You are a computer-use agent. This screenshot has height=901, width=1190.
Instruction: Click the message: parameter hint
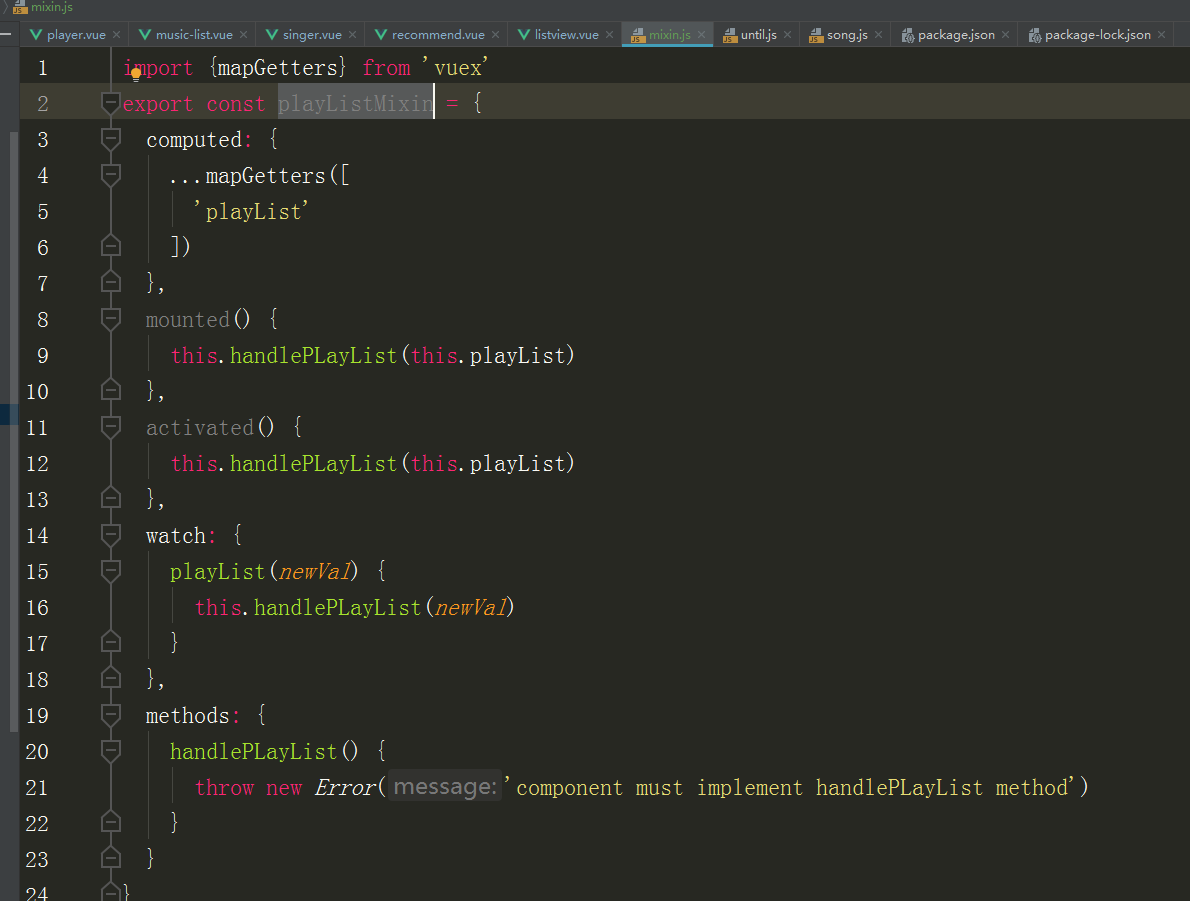tap(445, 786)
